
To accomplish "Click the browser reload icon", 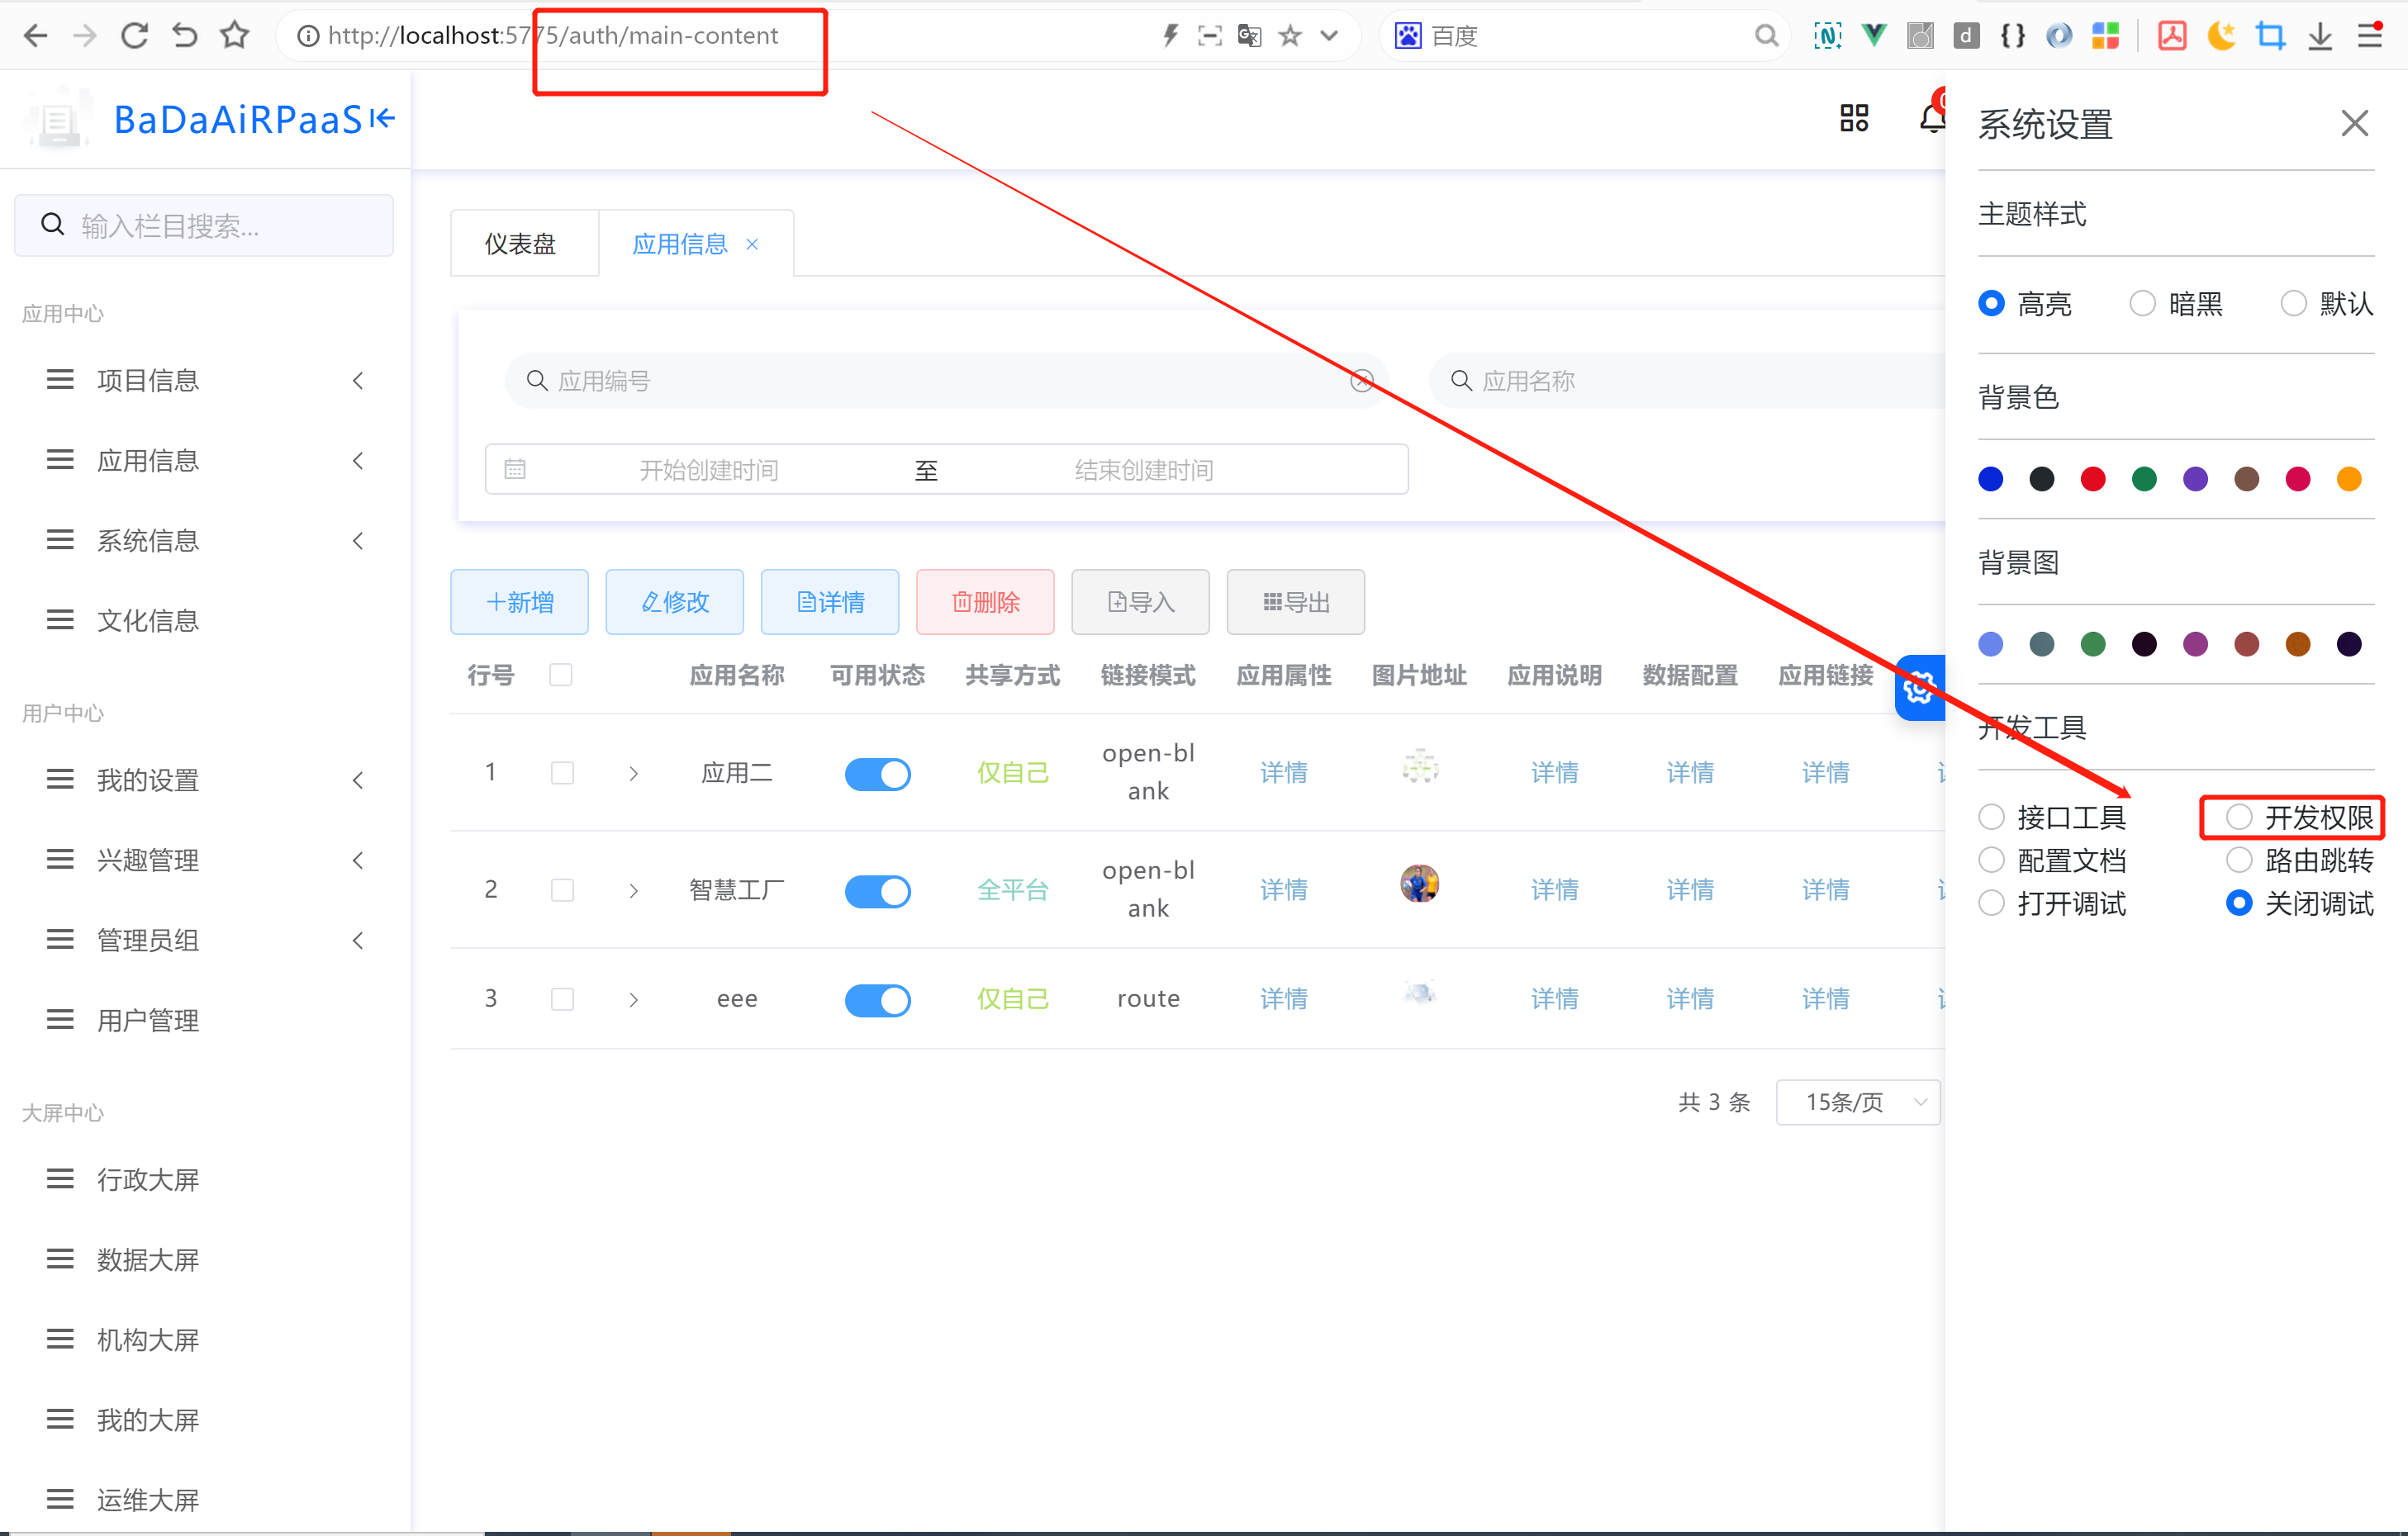I will [134, 36].
